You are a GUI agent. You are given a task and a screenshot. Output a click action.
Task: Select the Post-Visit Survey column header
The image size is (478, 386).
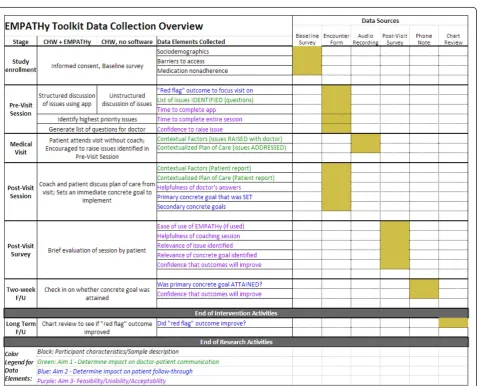pos(395,39)
